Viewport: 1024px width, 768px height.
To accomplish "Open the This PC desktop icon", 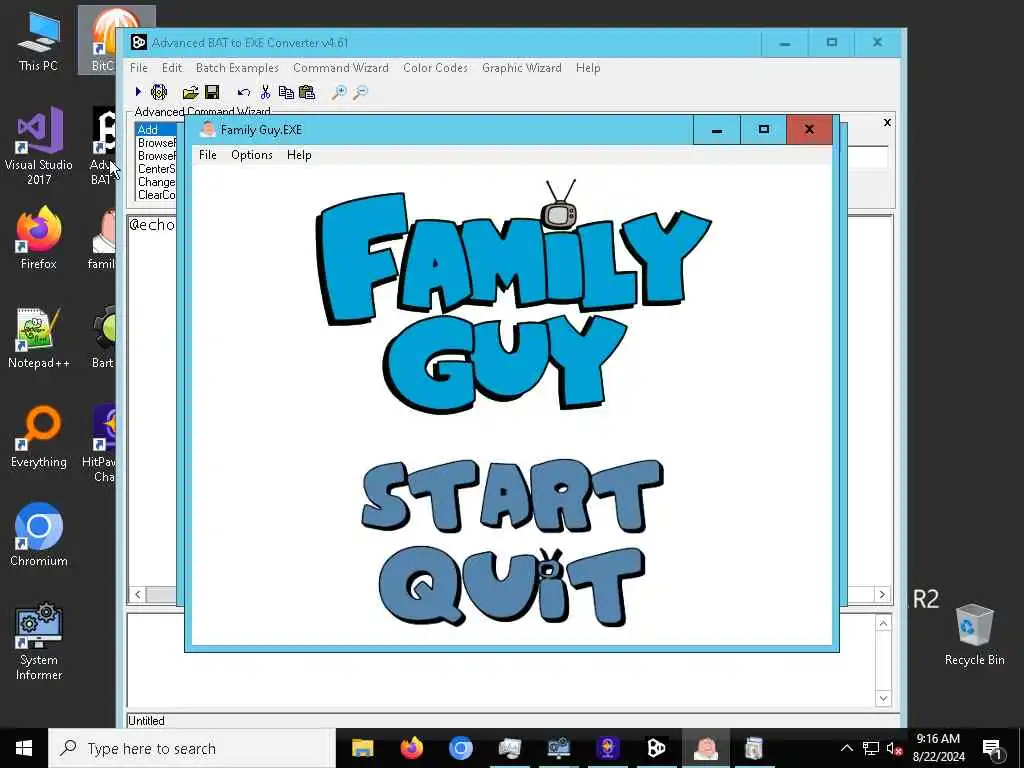I will [x=39, y=42].
